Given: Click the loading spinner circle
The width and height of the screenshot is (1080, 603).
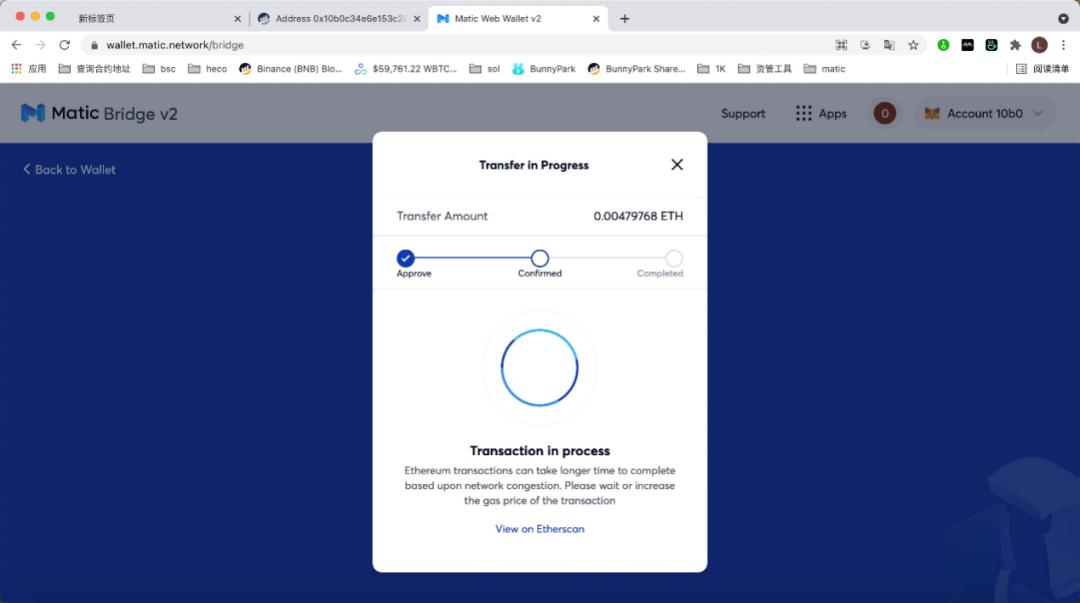Looking at the screenshot, I should pyautogui.click(x=539, y=367).
